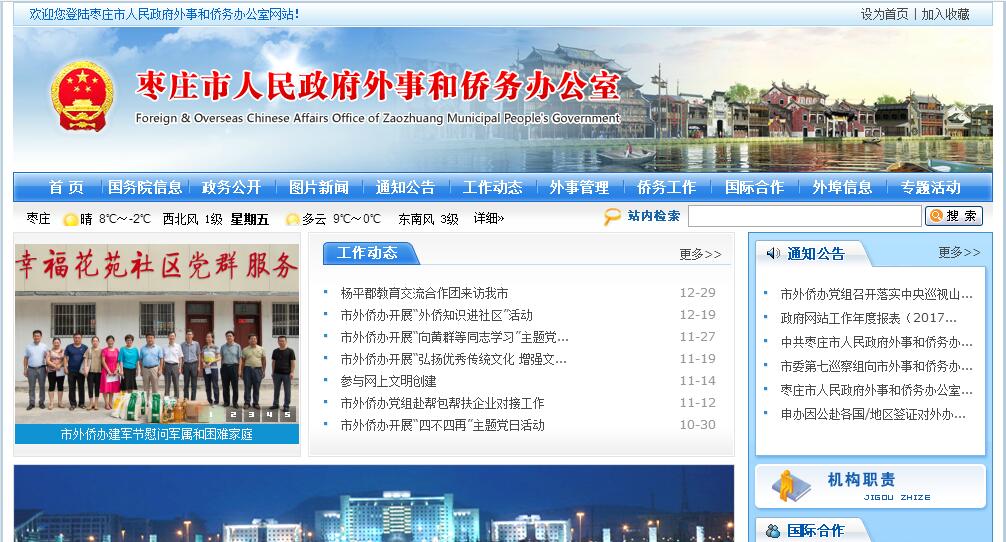Go to the 外事管理 navigation tab

tap(579, 187)
